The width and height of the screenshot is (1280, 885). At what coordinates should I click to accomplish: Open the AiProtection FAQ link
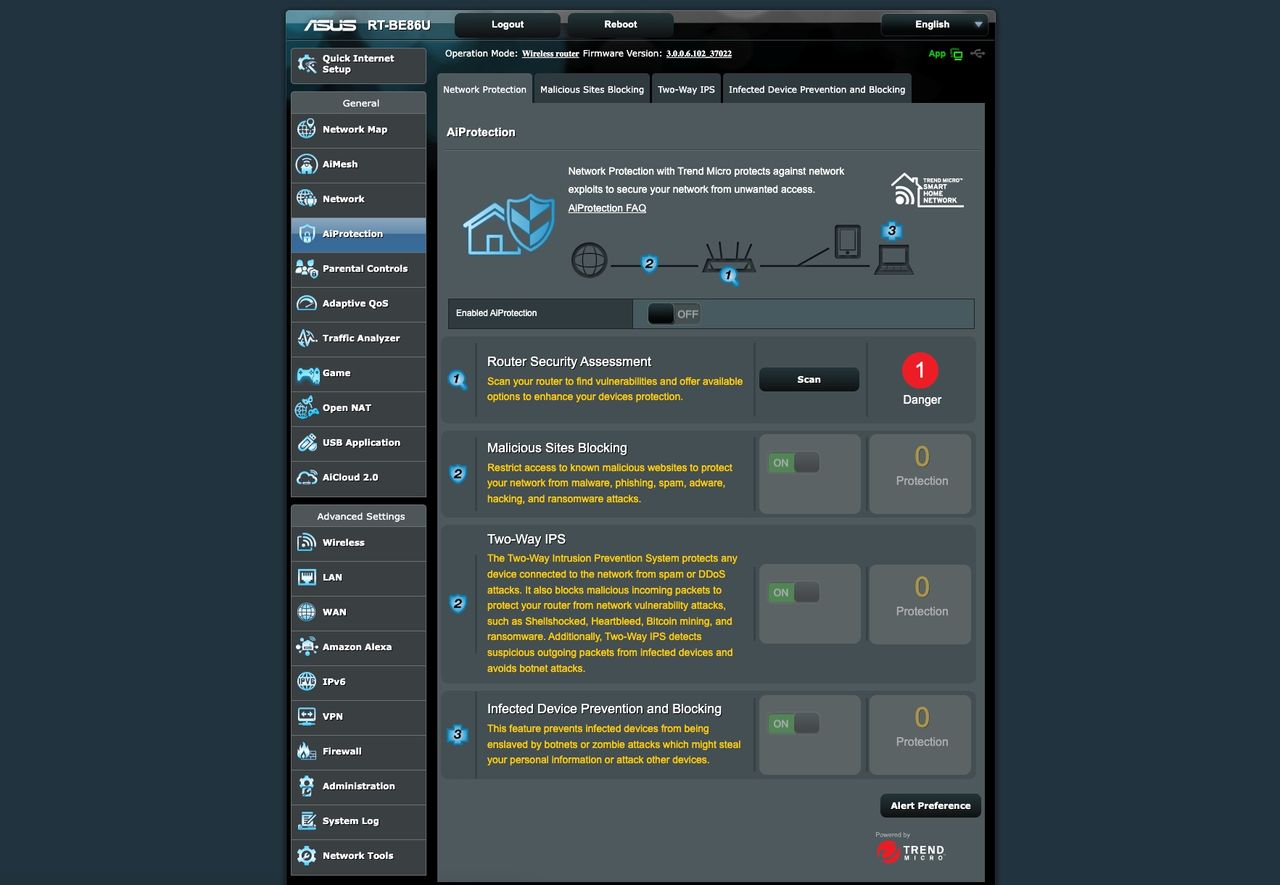point(607,208)
